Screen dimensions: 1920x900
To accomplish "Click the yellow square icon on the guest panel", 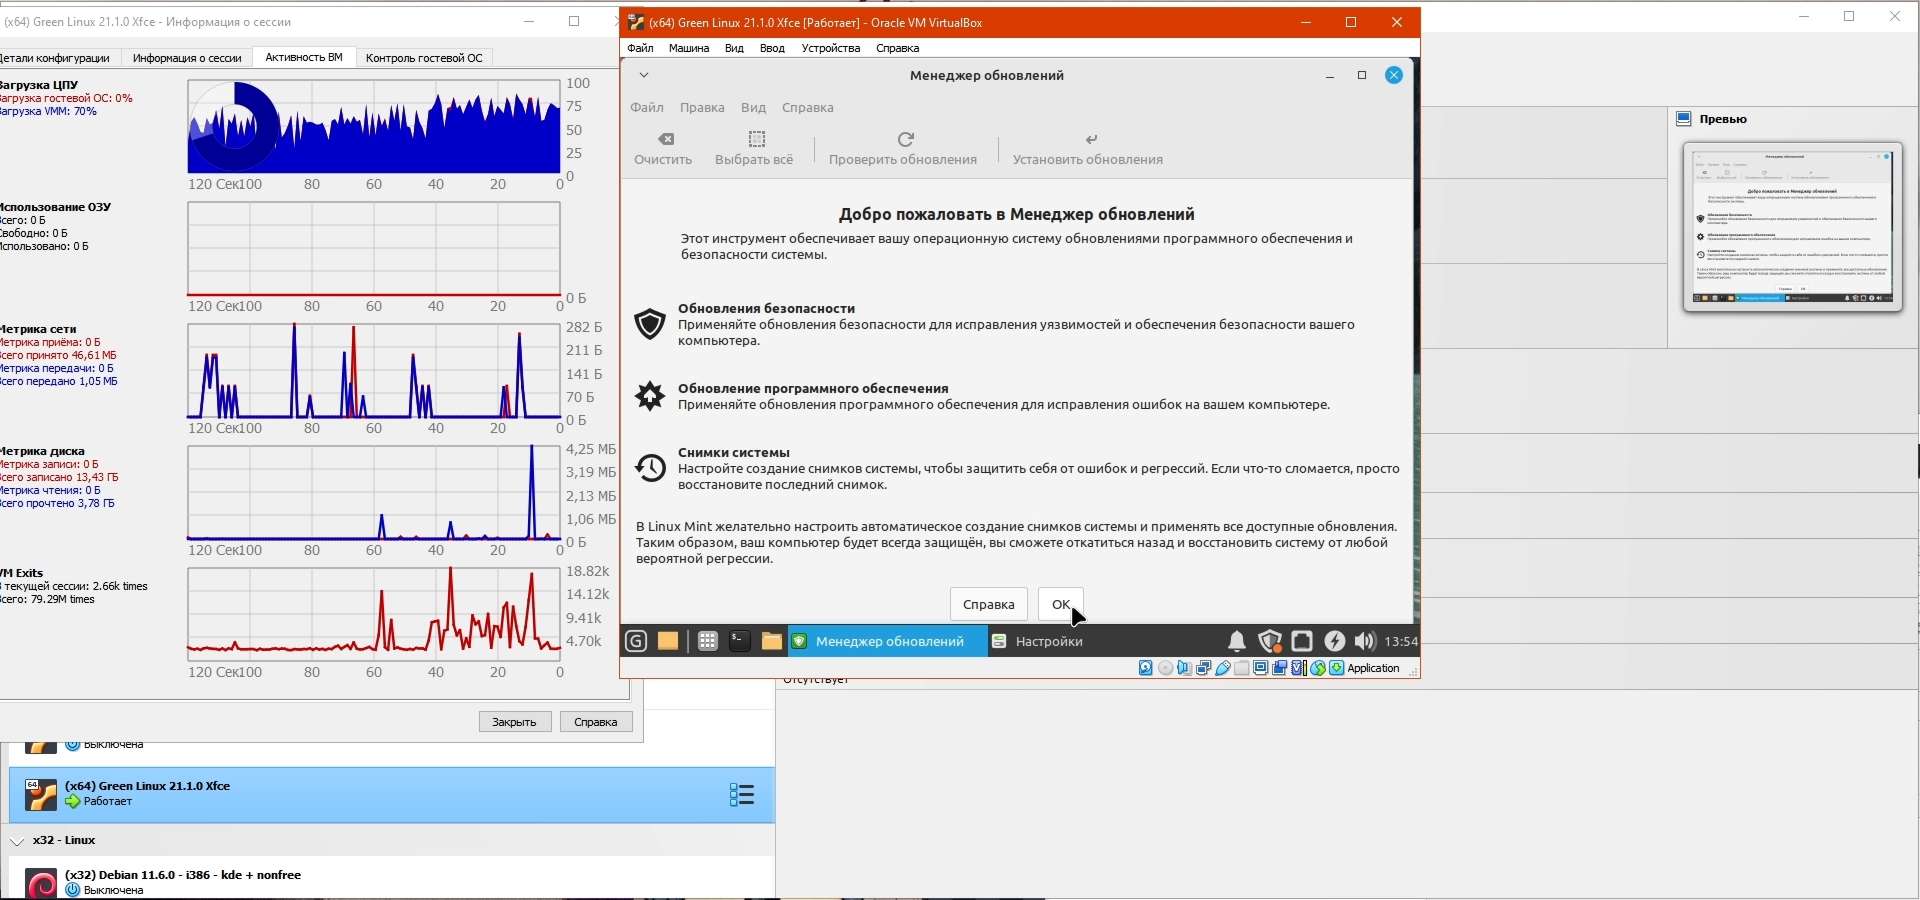I will (x=668, y=642).
